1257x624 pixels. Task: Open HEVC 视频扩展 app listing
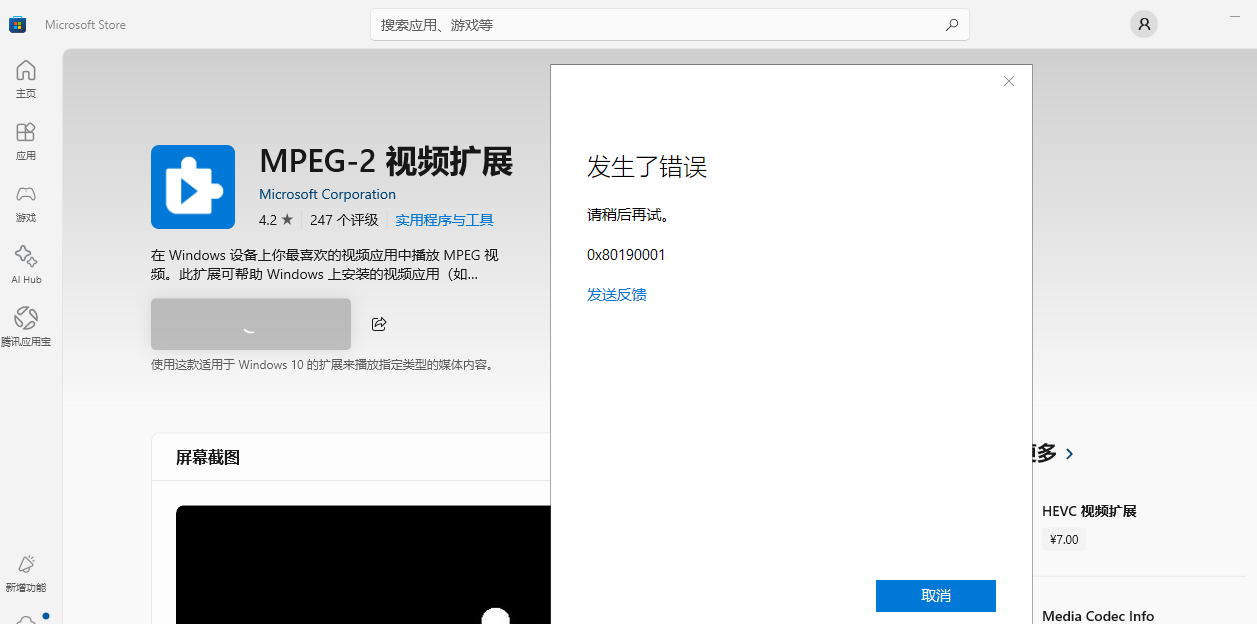click(1089, 511)
